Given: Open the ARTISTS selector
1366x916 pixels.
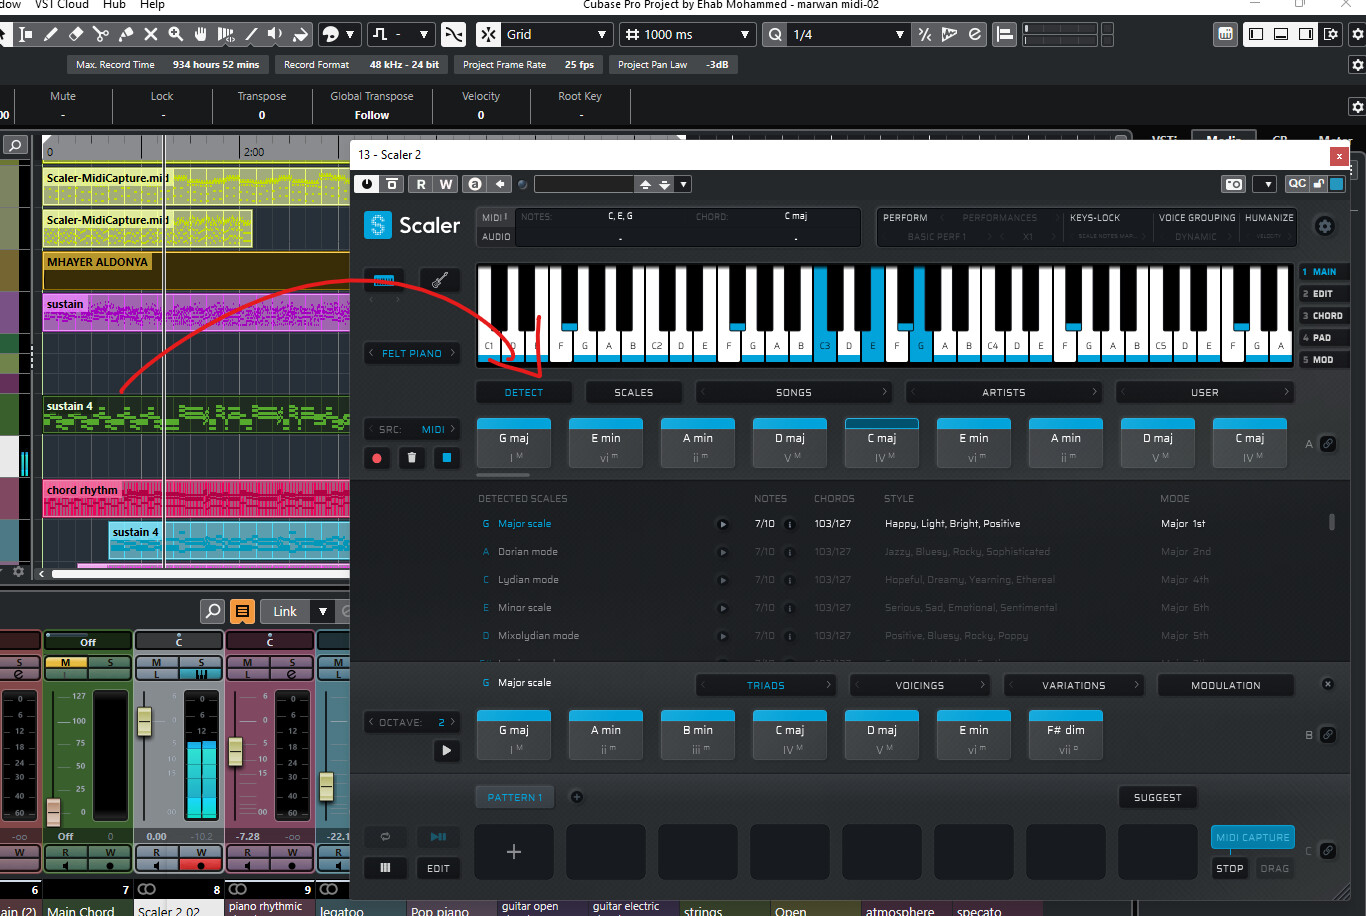Looking at the screenshot, I should tap(1004, 392).
